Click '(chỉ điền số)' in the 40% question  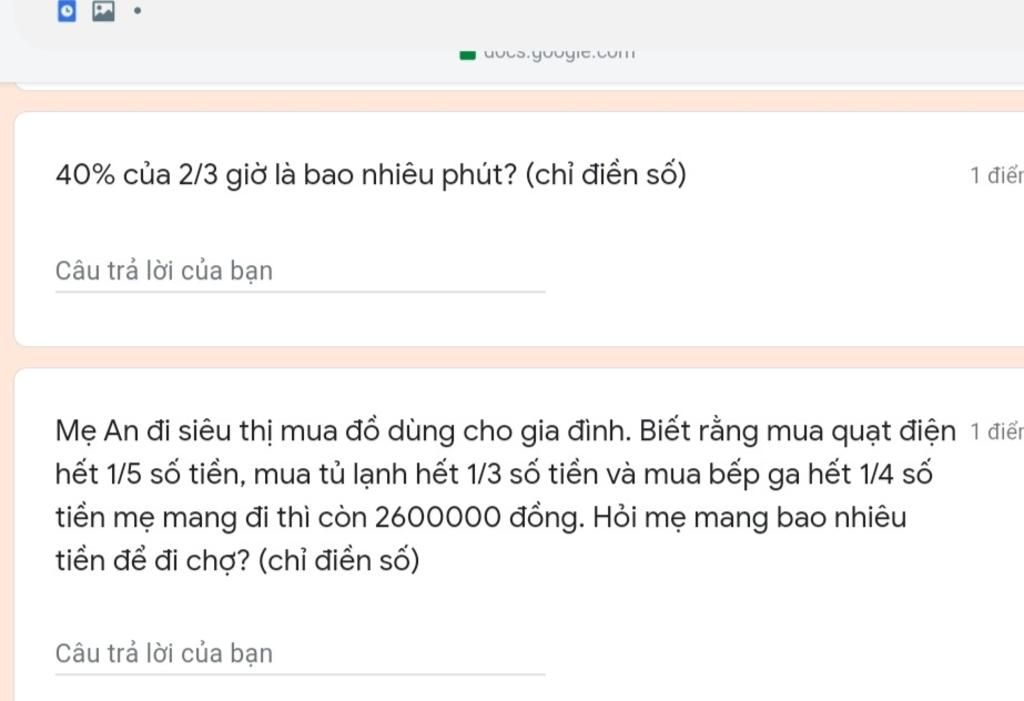pos(605,175)
